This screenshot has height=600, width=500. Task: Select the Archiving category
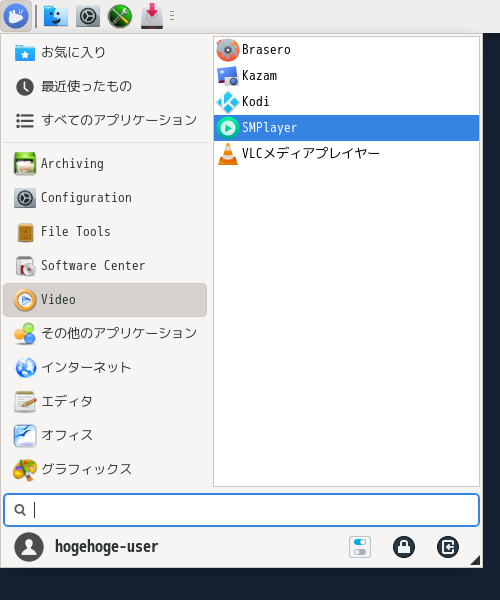click(105, 164)
